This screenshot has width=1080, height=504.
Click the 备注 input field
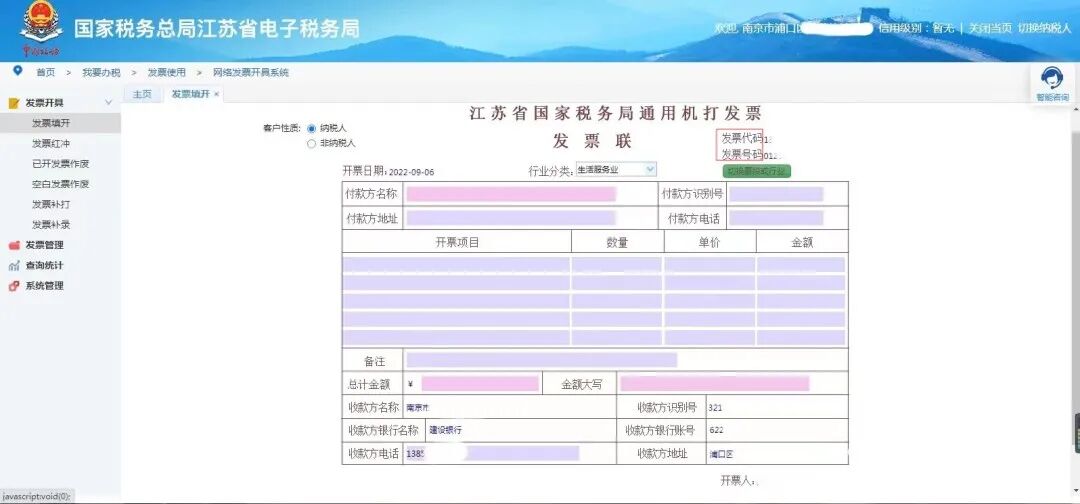[x=541, y=360]
